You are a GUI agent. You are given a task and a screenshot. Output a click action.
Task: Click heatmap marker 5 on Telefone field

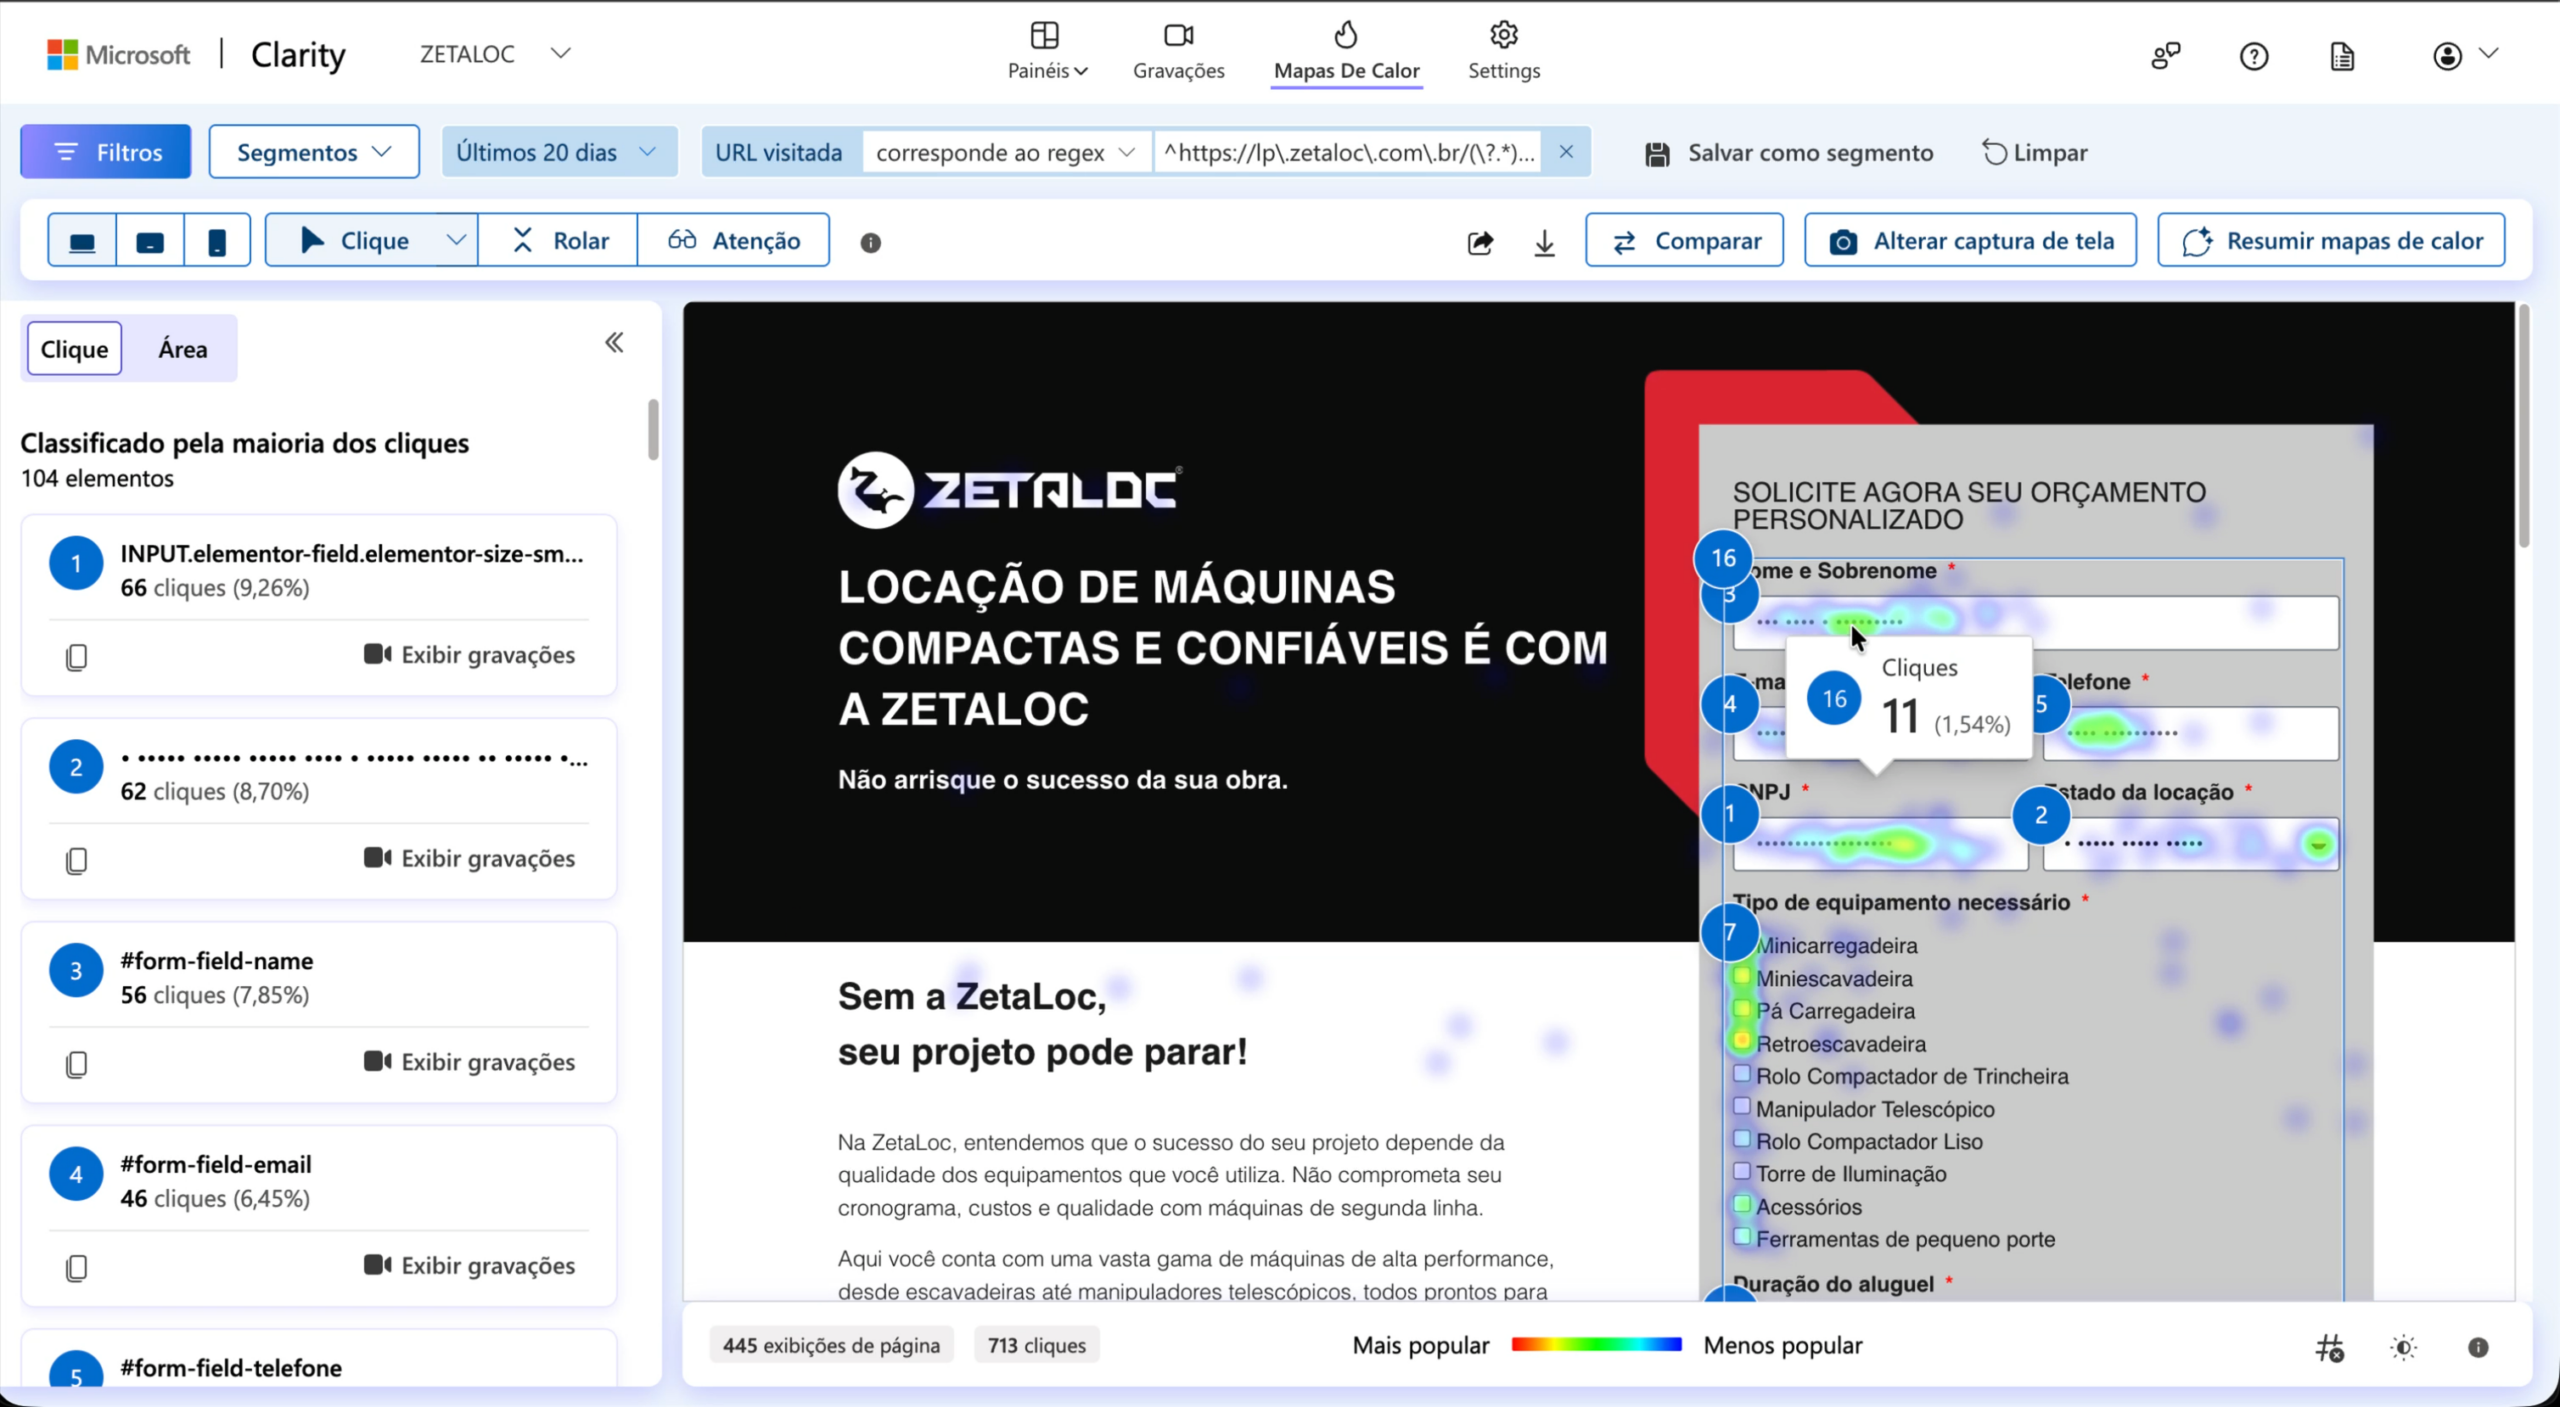(x=2043, y=704)
